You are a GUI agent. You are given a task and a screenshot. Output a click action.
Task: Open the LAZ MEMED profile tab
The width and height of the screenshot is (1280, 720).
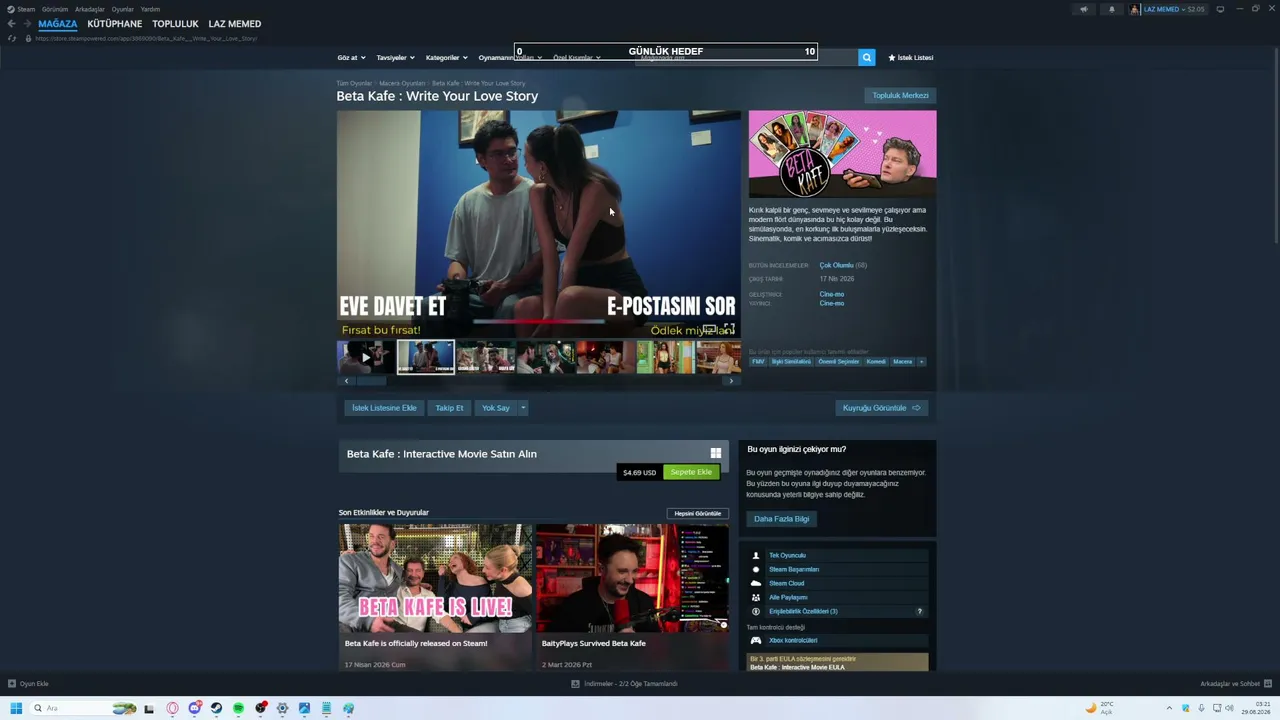(x=235, y=24)
